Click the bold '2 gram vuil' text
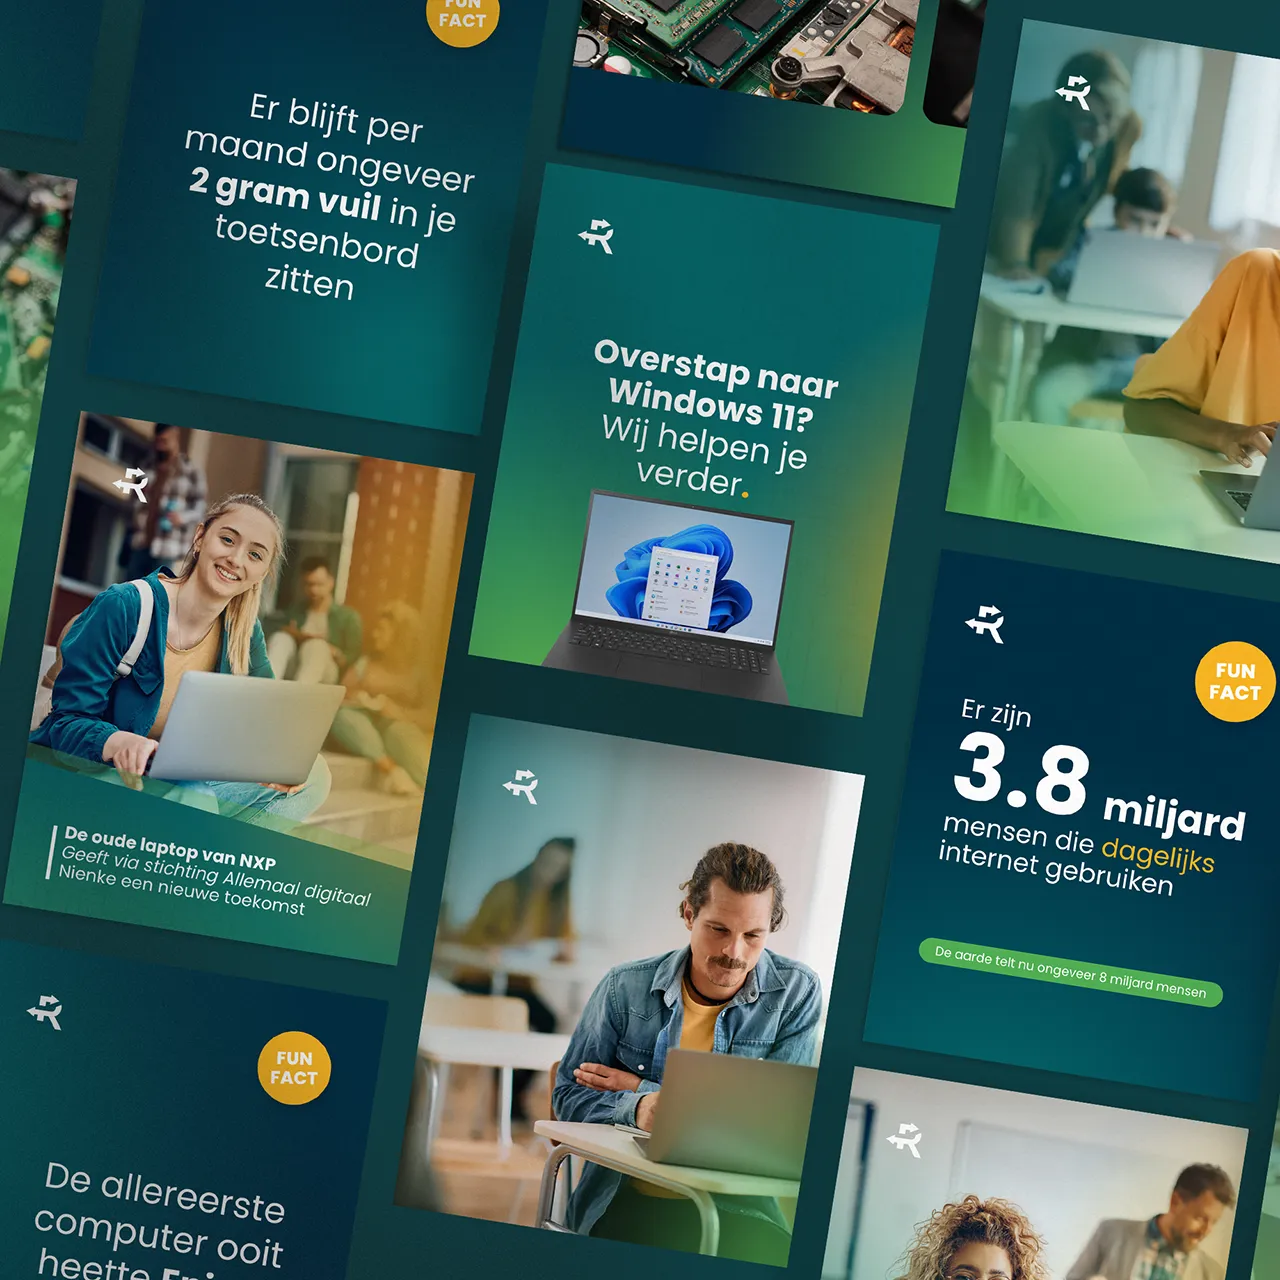Screen dimensions: 1280x1280 coord(285,194)
